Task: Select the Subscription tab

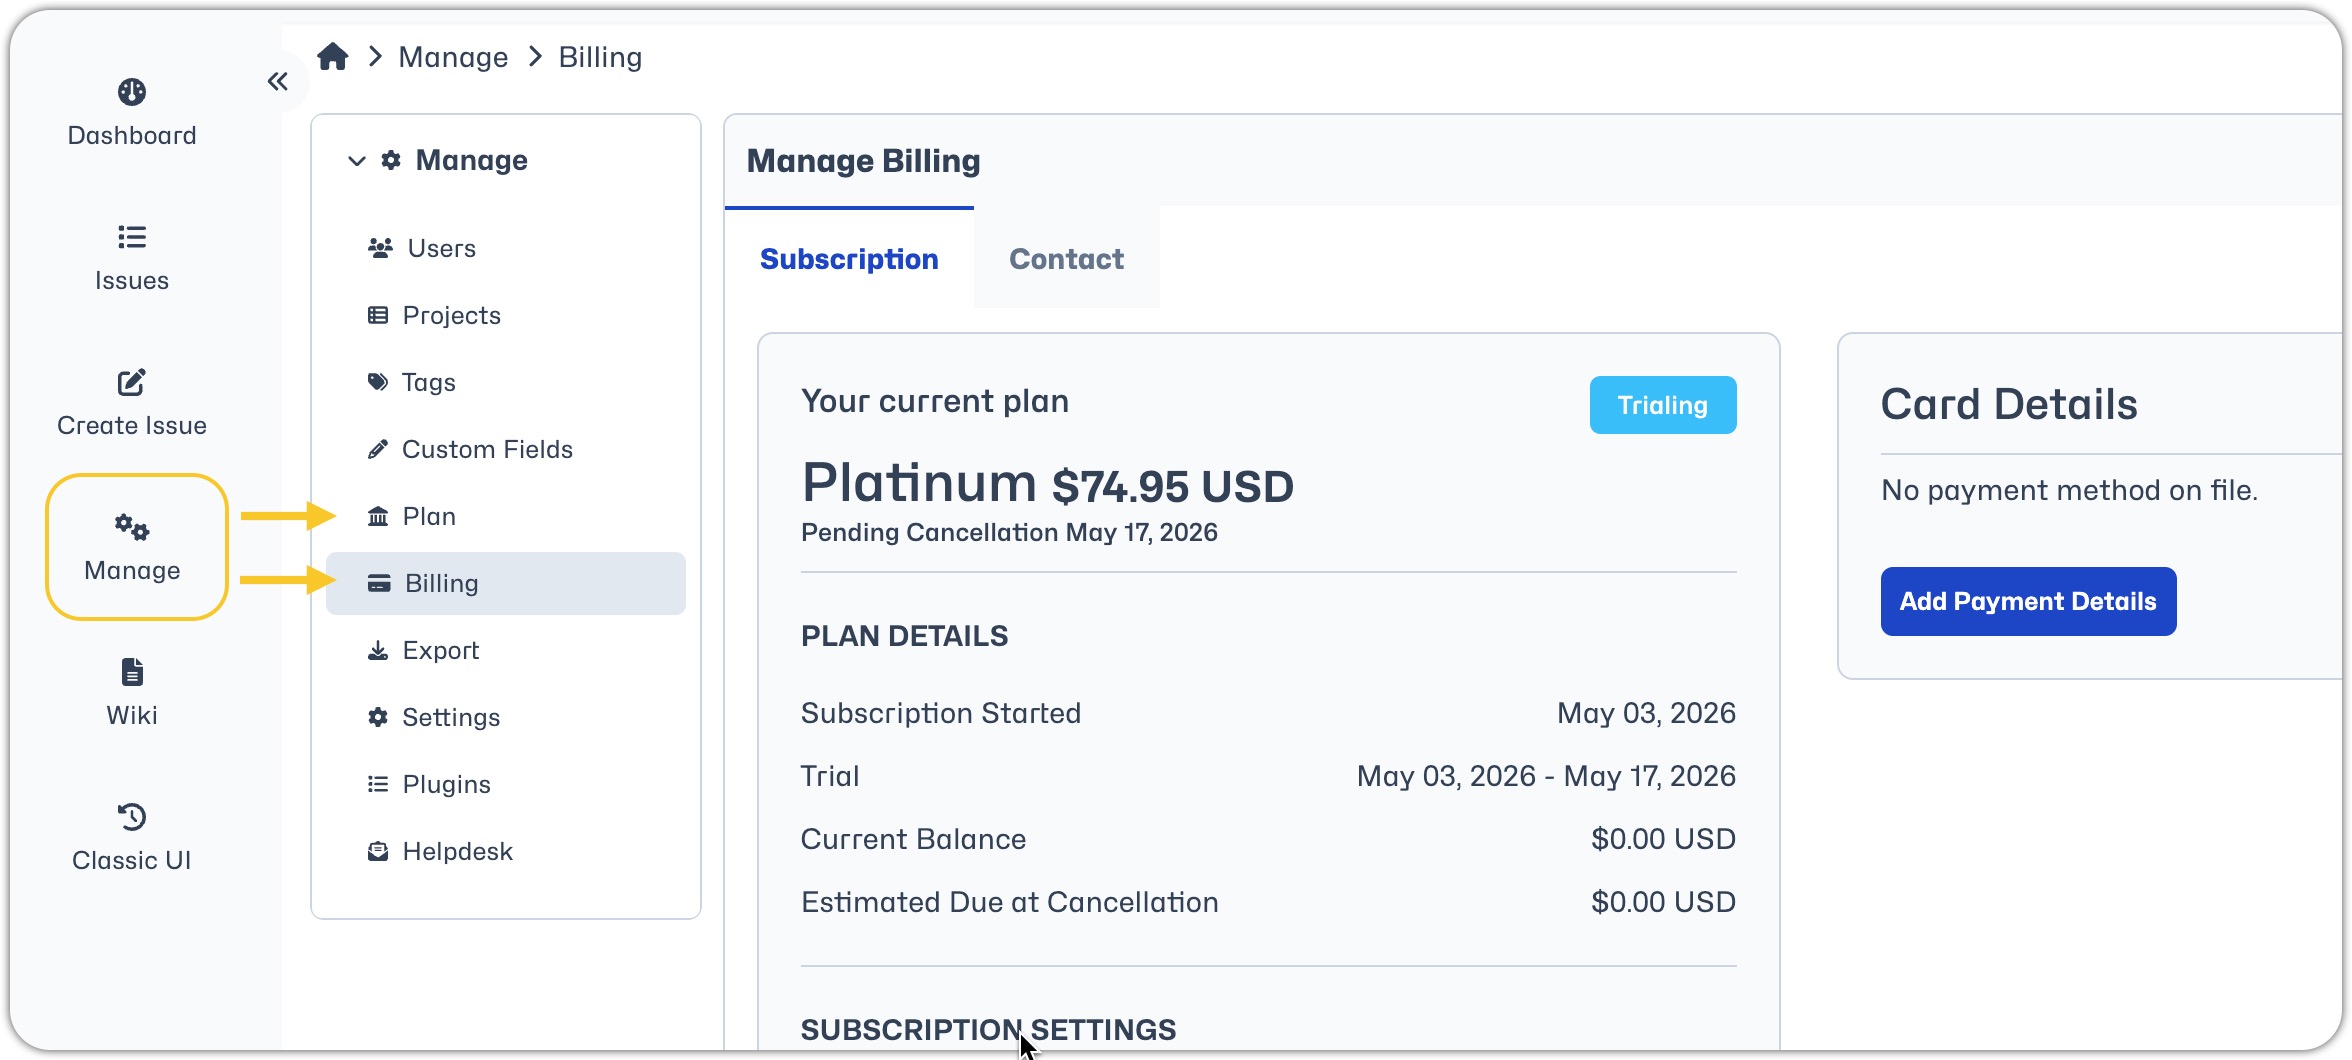Action: (849, 259)
